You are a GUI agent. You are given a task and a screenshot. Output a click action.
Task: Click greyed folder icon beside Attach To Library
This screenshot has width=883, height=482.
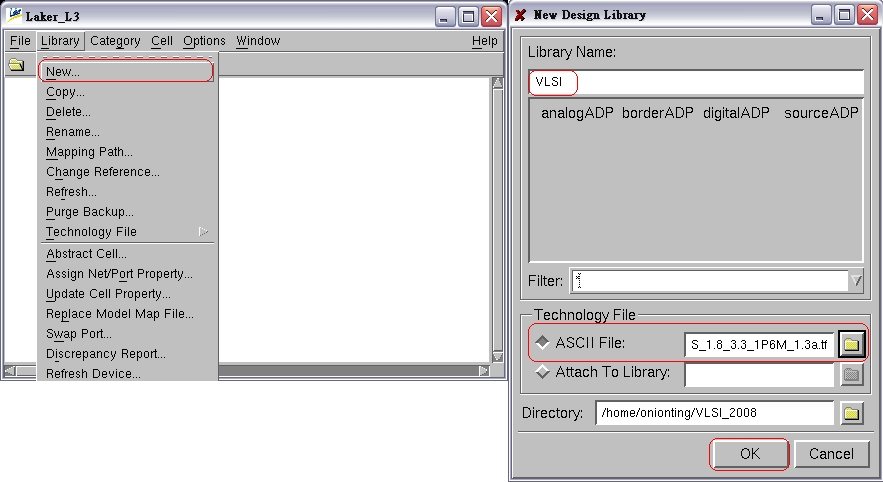click(851, 373)
